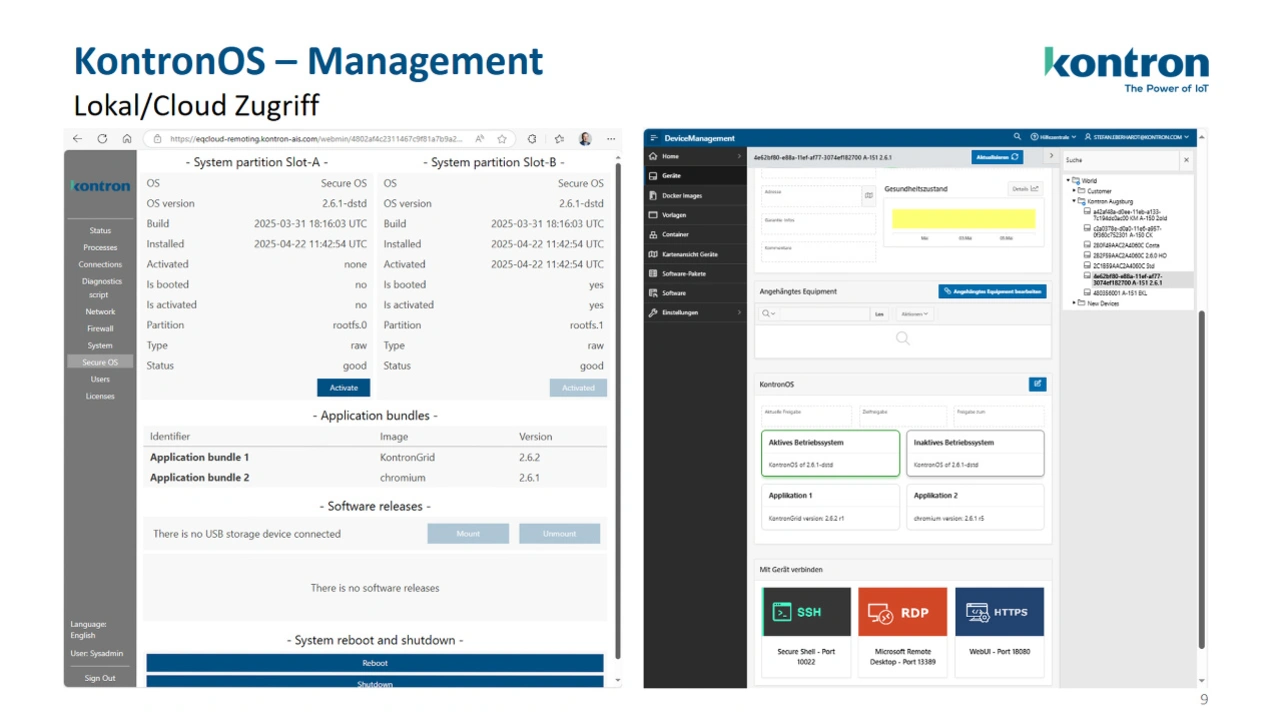
Task: Click the map icon beside Adresse field
Action: click(x=869, y=196)
